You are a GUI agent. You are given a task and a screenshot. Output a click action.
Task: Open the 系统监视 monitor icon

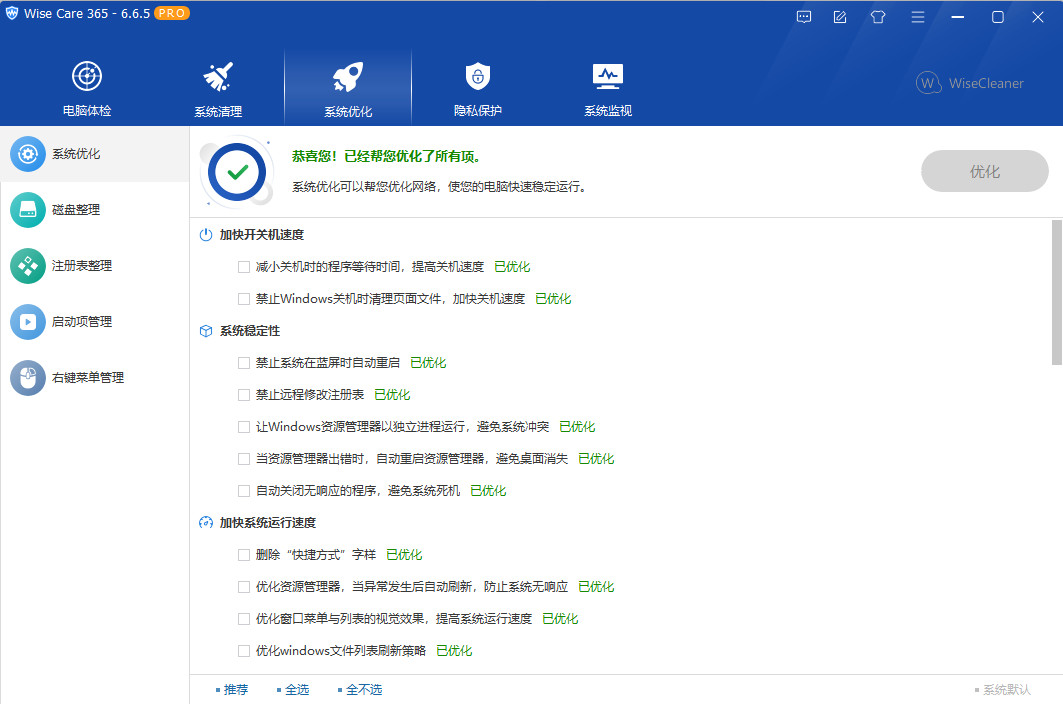607,77
